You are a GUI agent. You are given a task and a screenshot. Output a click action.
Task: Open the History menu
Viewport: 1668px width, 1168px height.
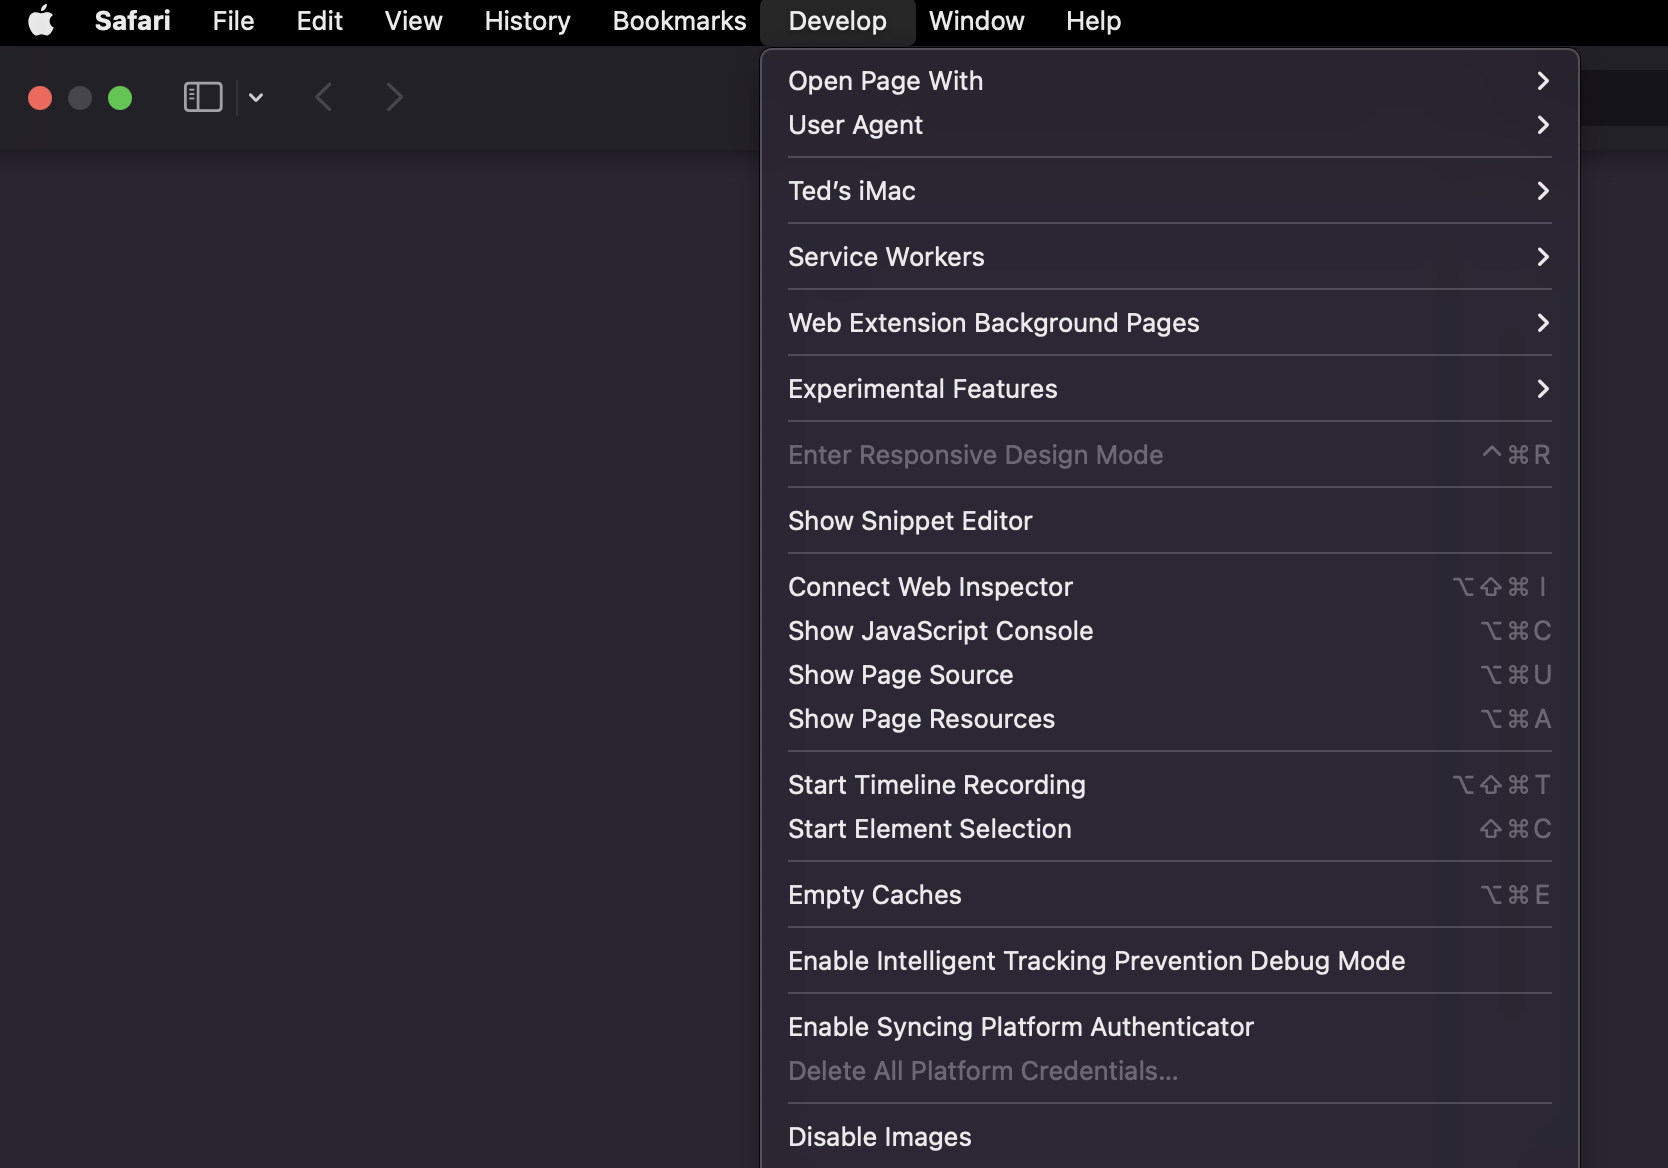point(527,21)
